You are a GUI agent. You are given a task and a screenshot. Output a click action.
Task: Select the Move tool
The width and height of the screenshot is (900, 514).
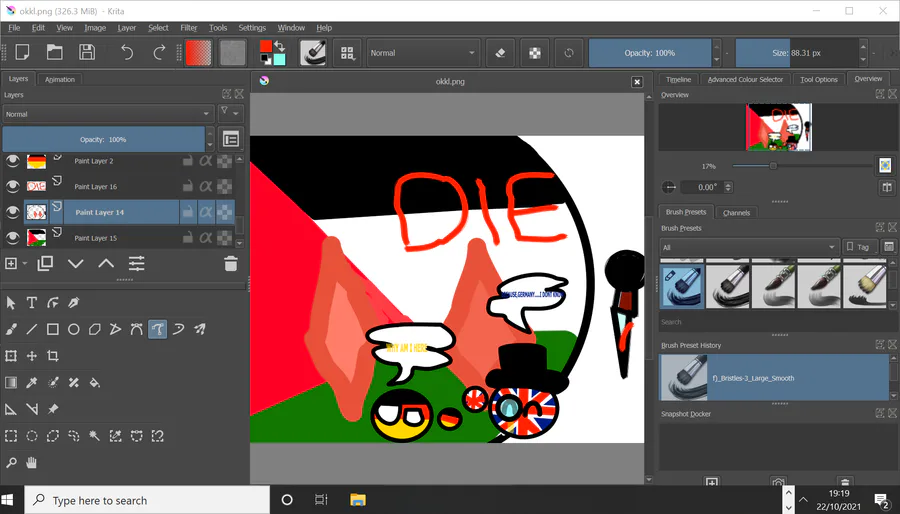coord(32,356)
